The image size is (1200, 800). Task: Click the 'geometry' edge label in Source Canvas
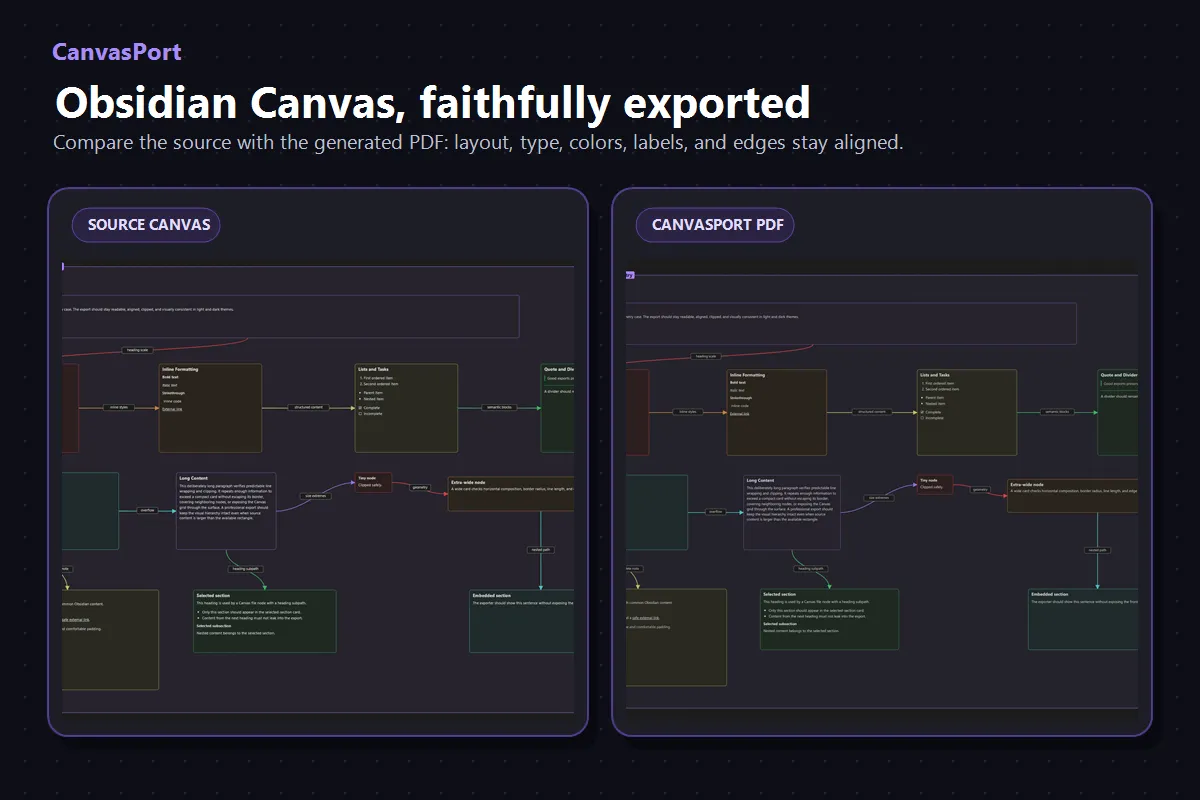(x=420, y=487)
